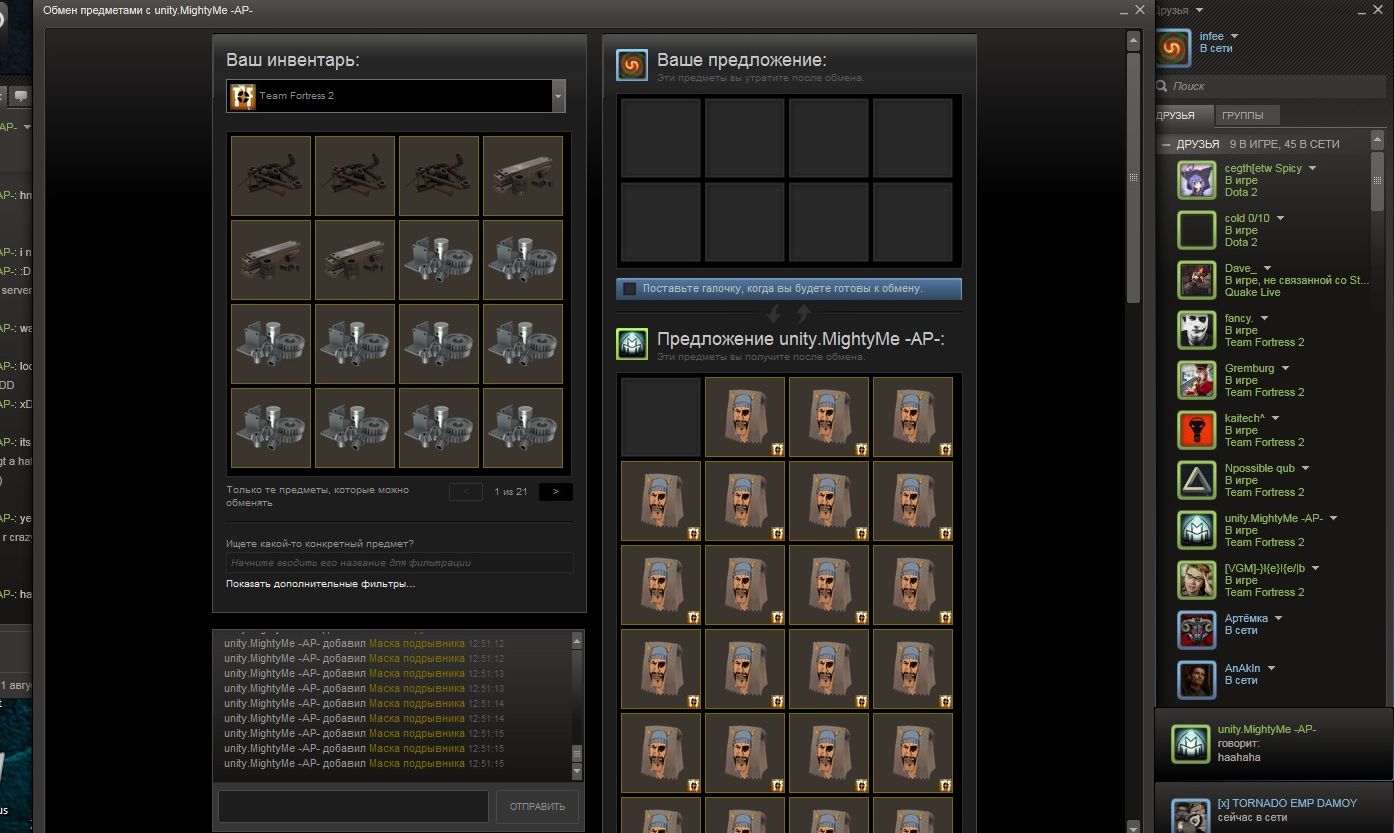1394x833 pixels.
Task: Open unity.MightyMe -AP- friend menu arrow
Action: (x=1334, y=518)
